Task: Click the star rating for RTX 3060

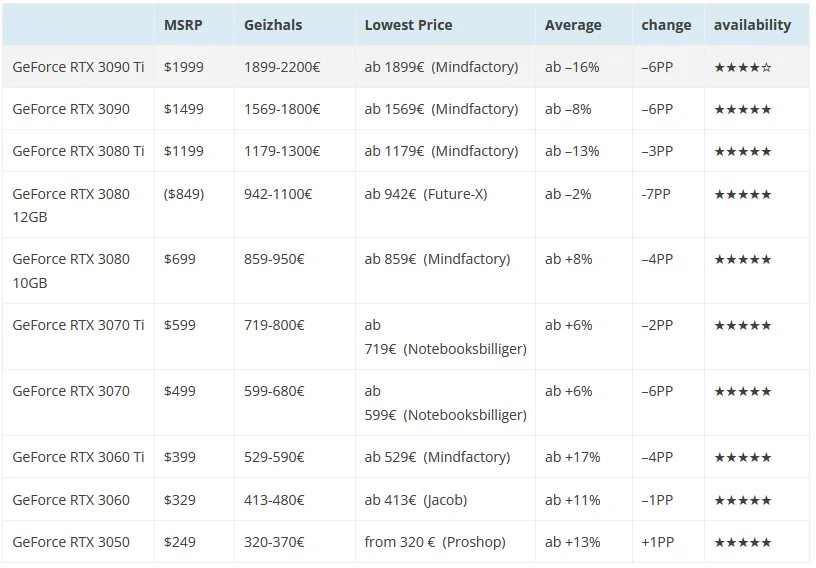Action: click(743, 500)
